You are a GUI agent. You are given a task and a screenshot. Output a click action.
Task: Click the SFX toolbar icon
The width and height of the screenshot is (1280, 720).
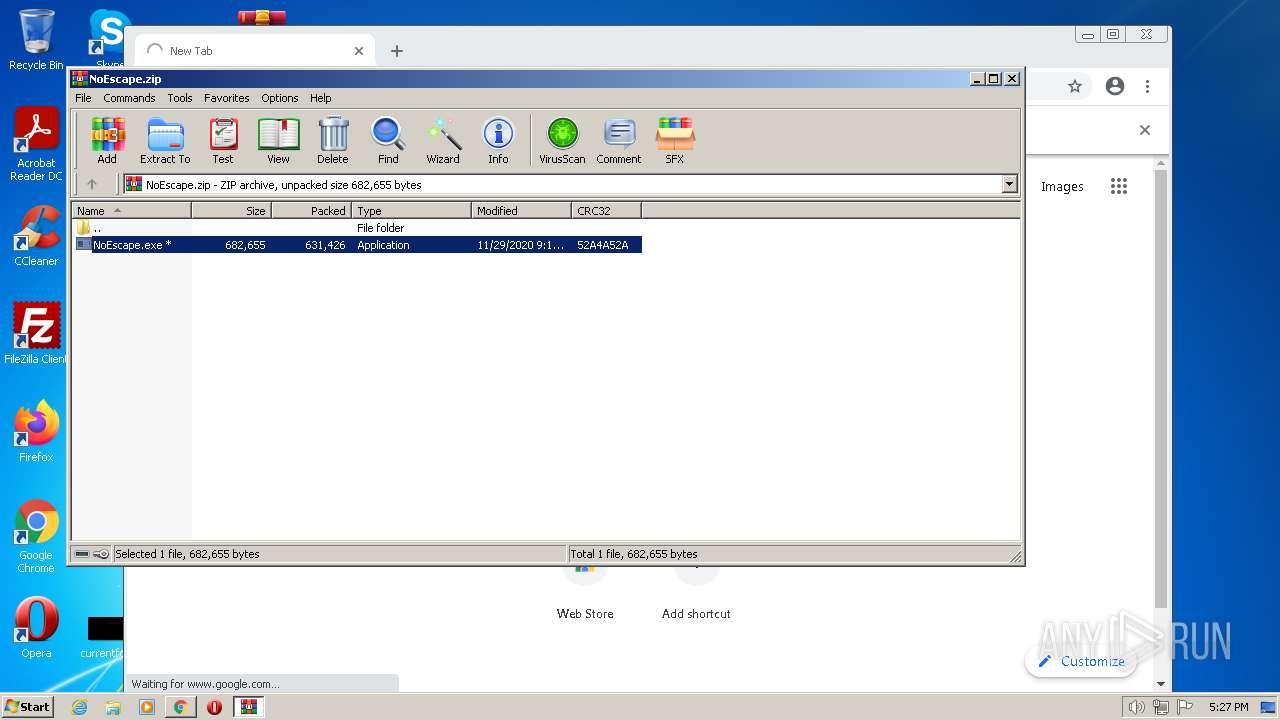pos(675,140)
